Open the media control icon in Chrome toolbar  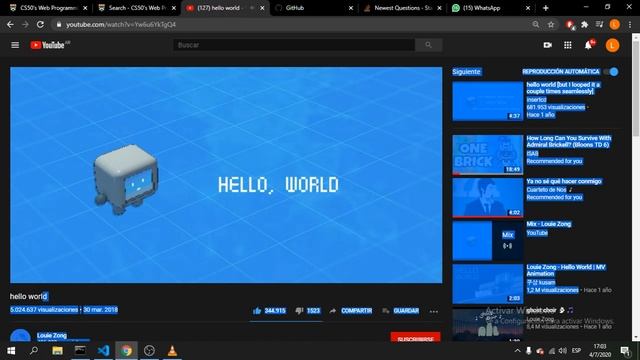tap(599, 24)
